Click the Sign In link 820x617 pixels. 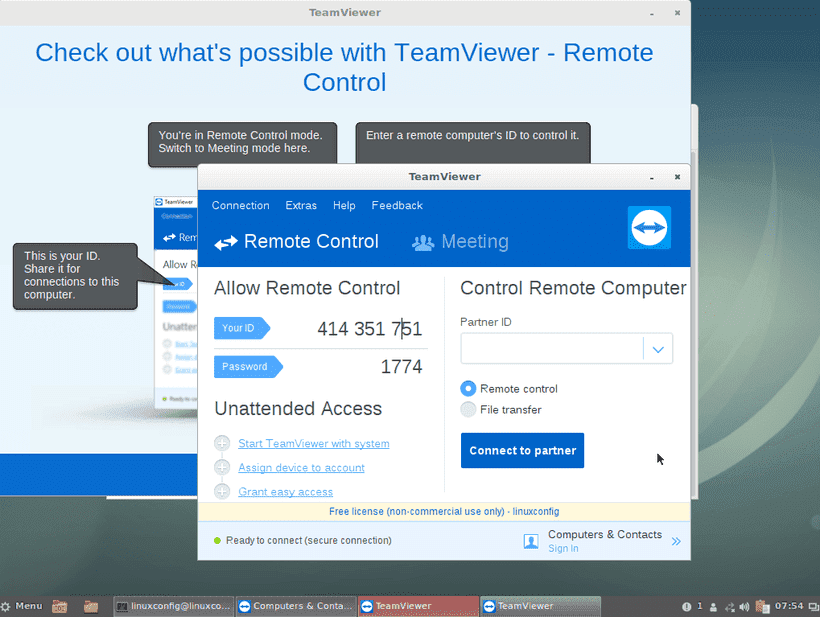[x=563, y=549]
